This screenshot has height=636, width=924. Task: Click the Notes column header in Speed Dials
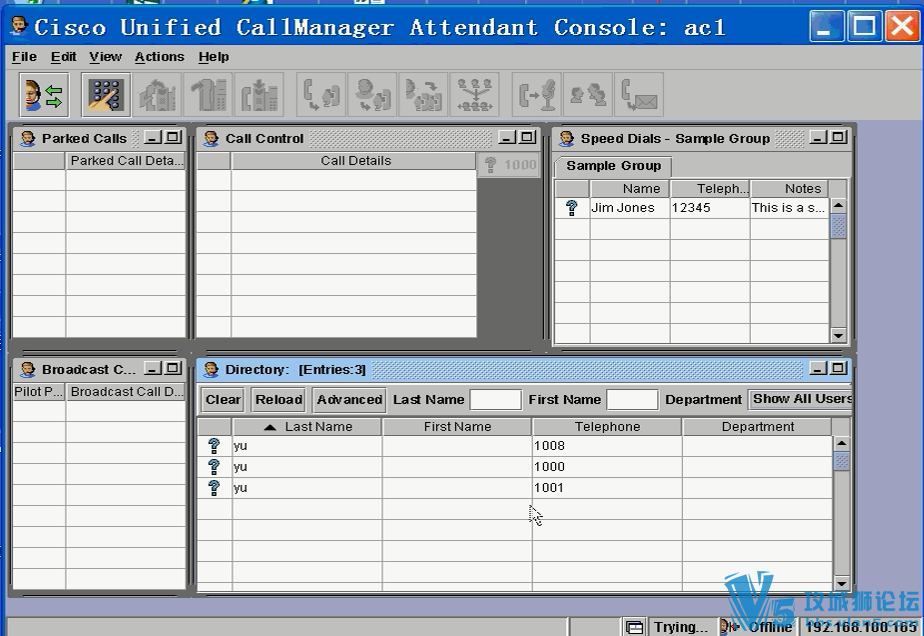tap(790, 189)
